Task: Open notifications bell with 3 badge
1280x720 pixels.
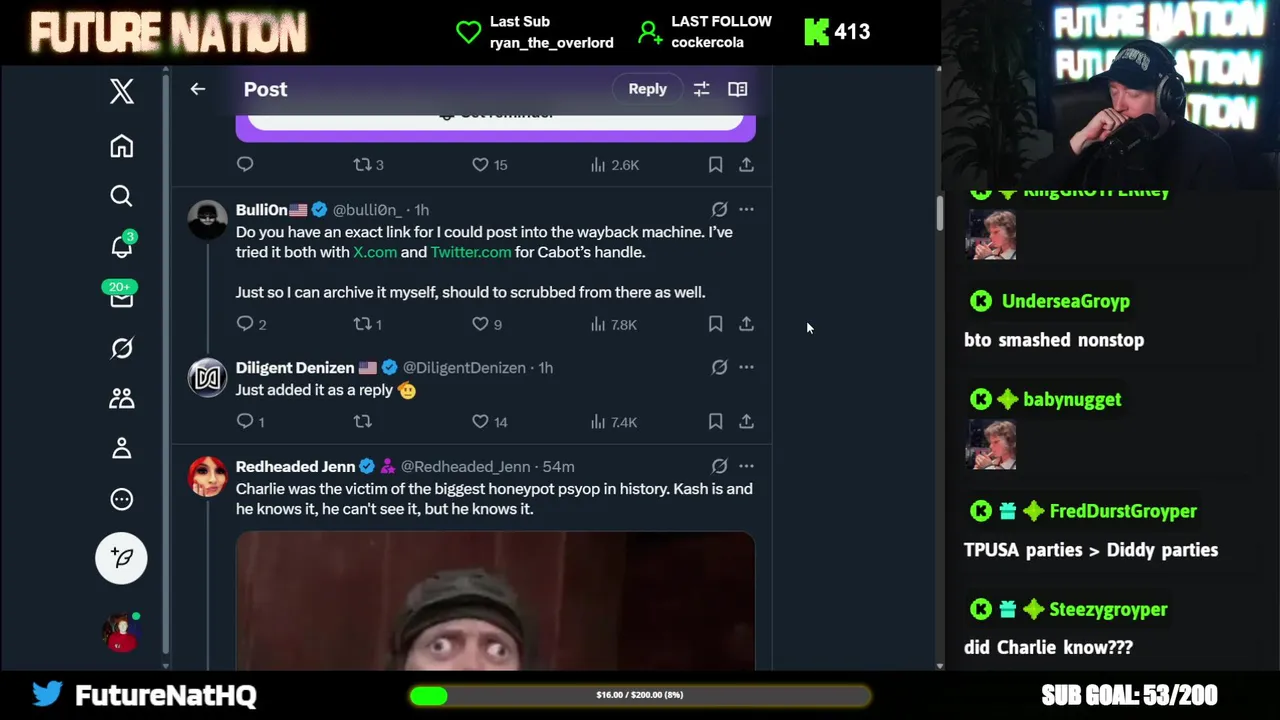Action: tap(122, 245)
